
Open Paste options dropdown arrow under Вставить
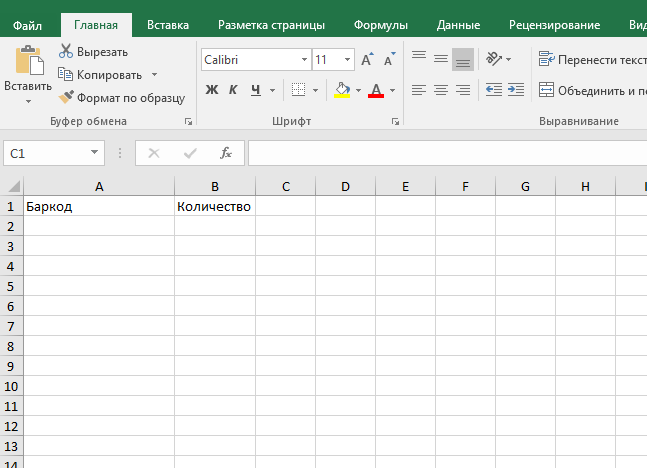click(x=28, y=102)
